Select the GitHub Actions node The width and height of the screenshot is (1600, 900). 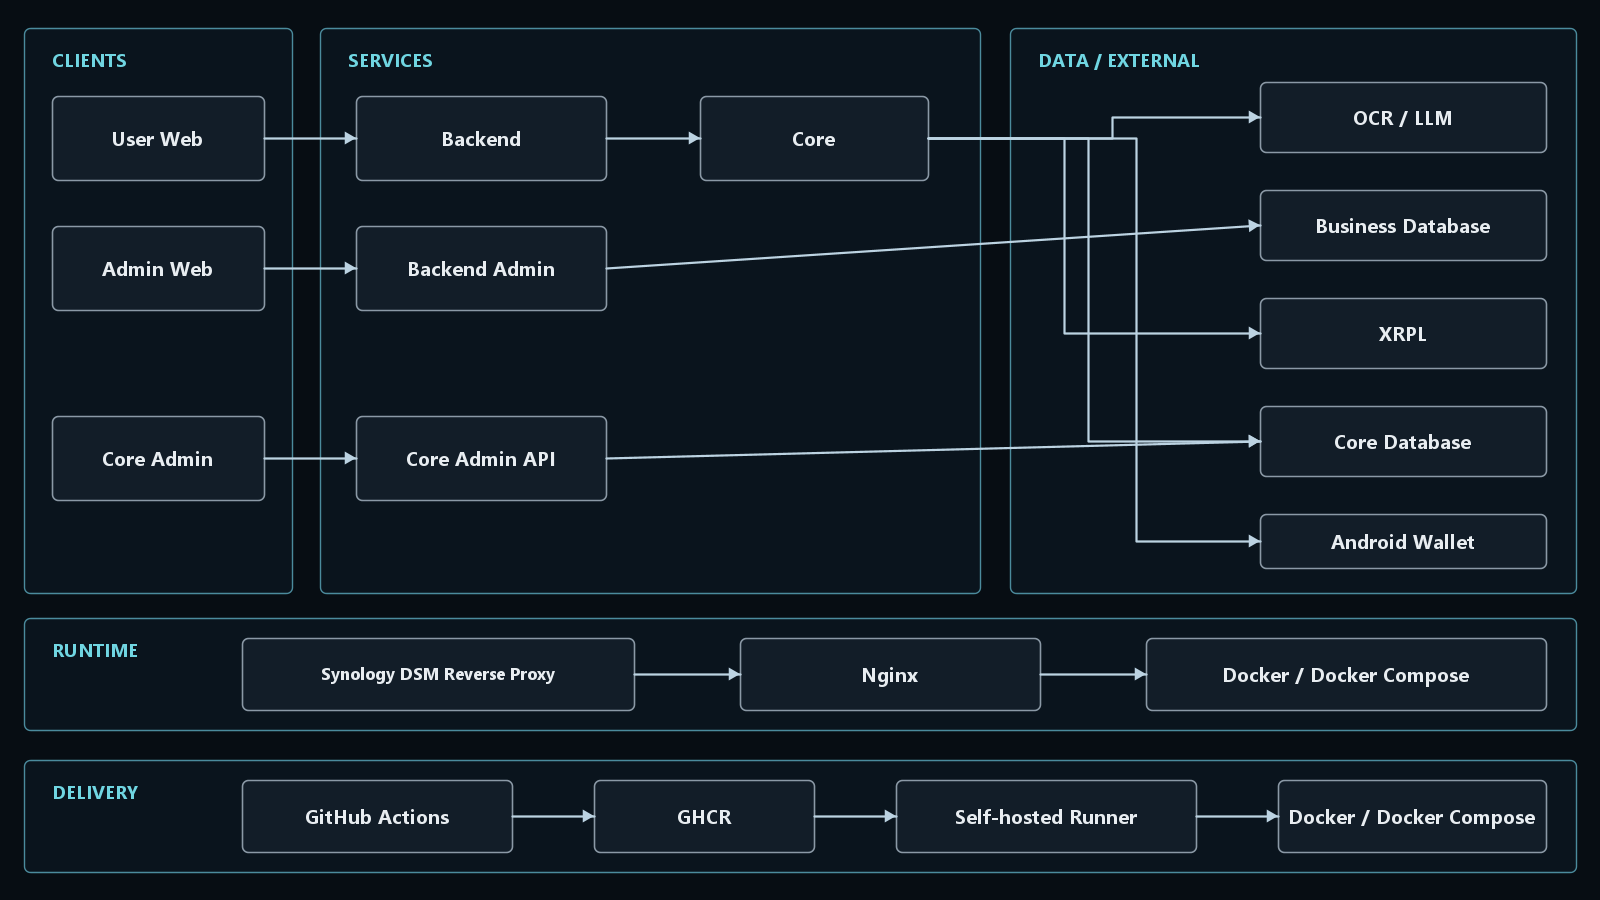coord(377,817)
